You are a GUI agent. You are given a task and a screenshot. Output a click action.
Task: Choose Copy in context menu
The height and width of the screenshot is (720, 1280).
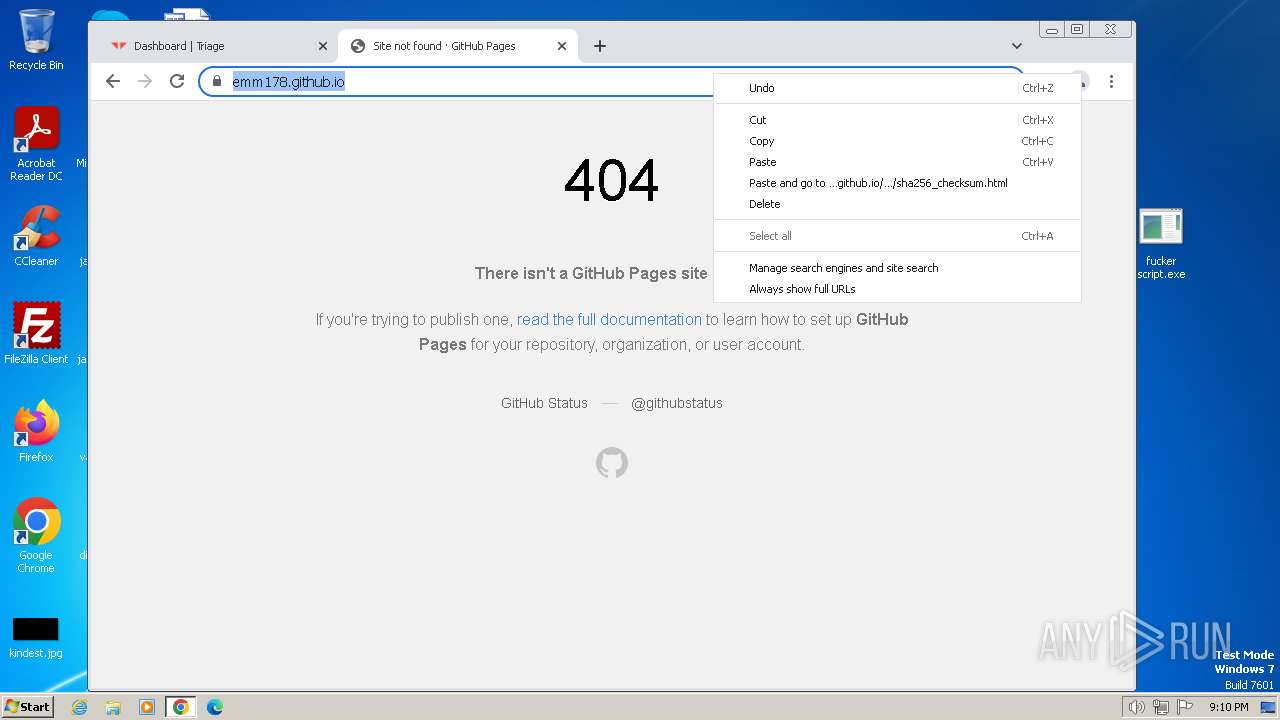(x=897, y=141)
